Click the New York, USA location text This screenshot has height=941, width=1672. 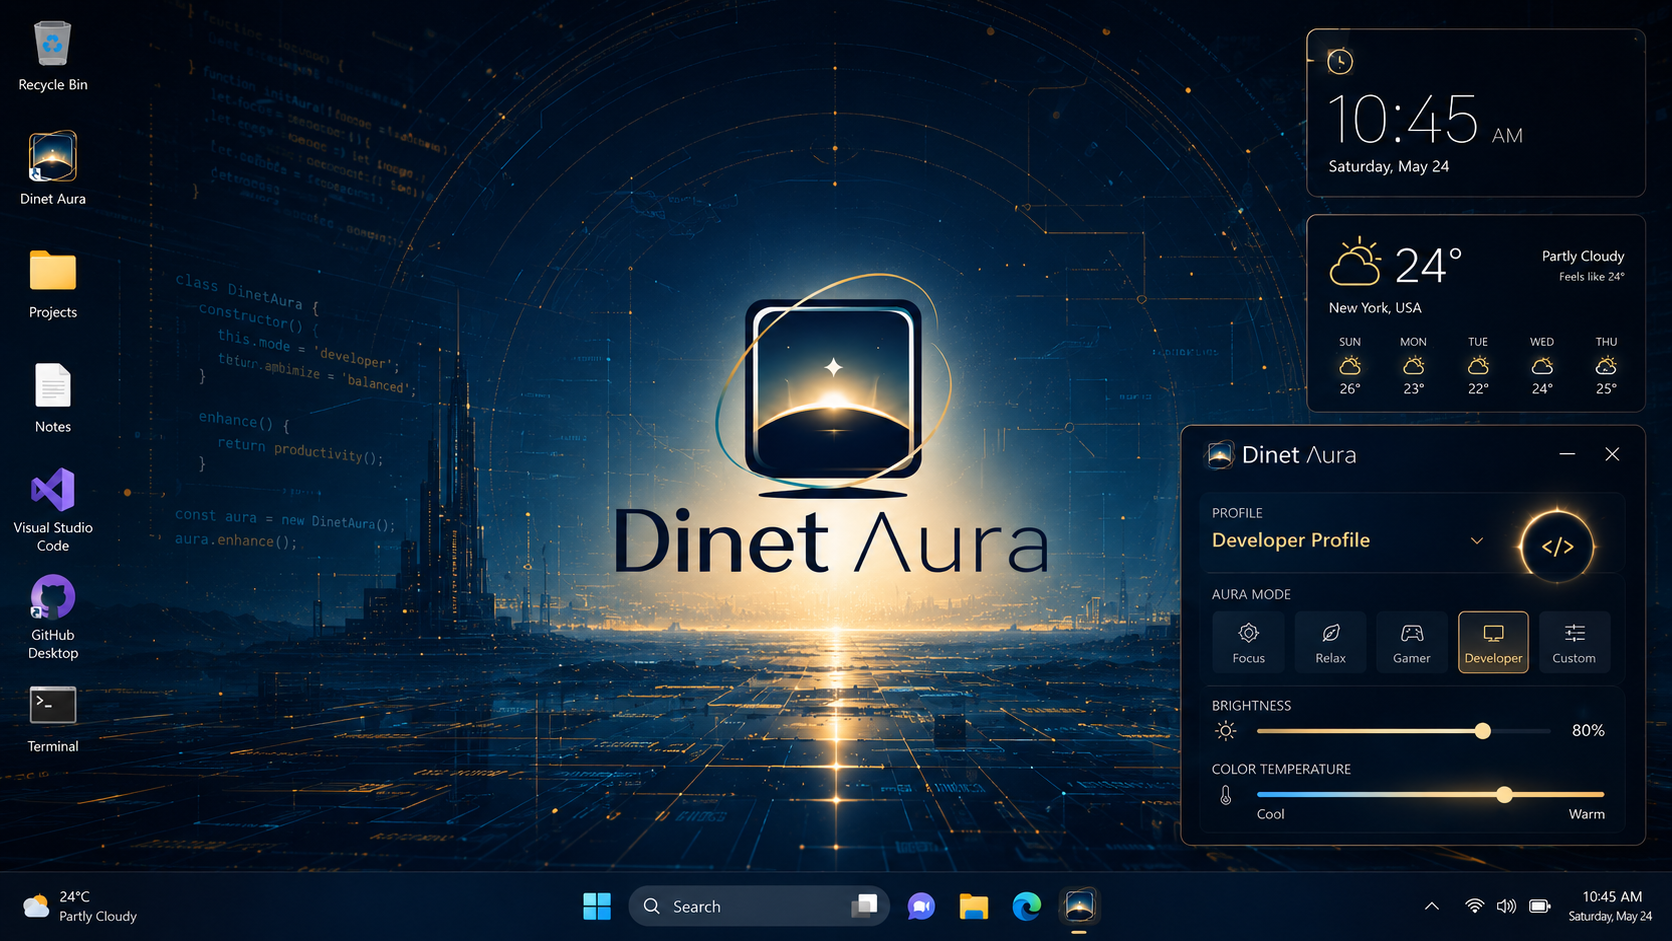[1375, 308]
